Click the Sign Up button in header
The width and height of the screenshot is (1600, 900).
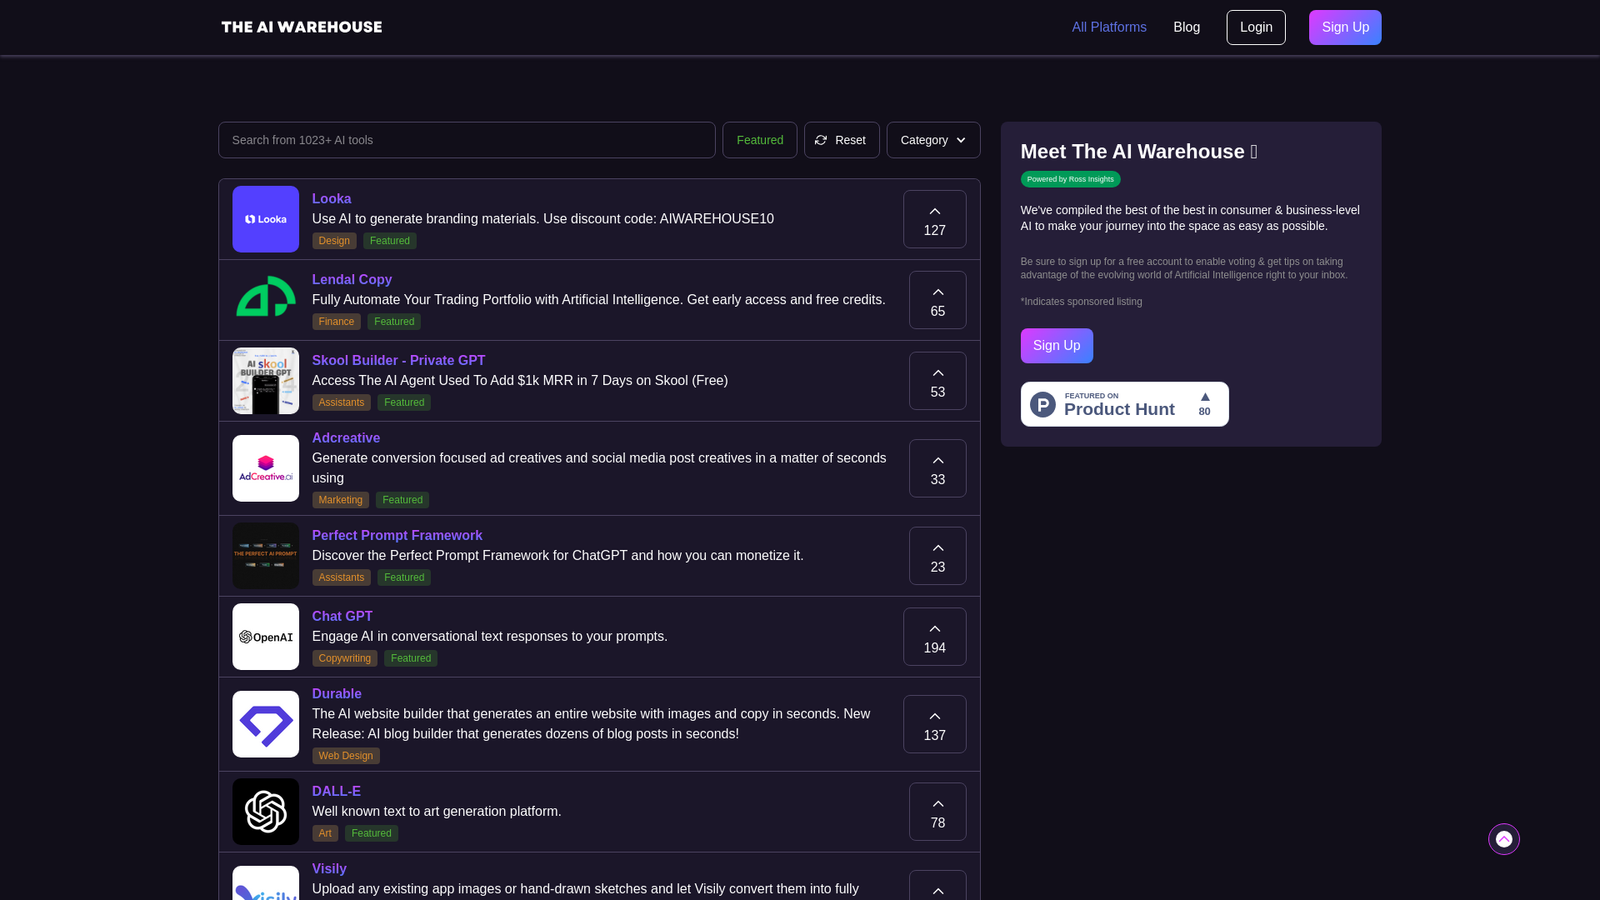click(1345, 27)
